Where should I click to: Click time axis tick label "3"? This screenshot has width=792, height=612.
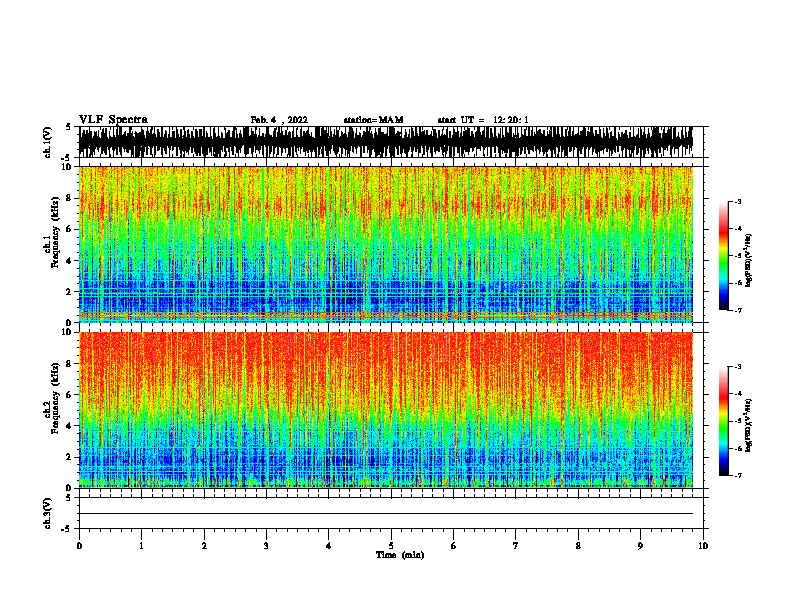pyautogui.click(x=266, y=545)
